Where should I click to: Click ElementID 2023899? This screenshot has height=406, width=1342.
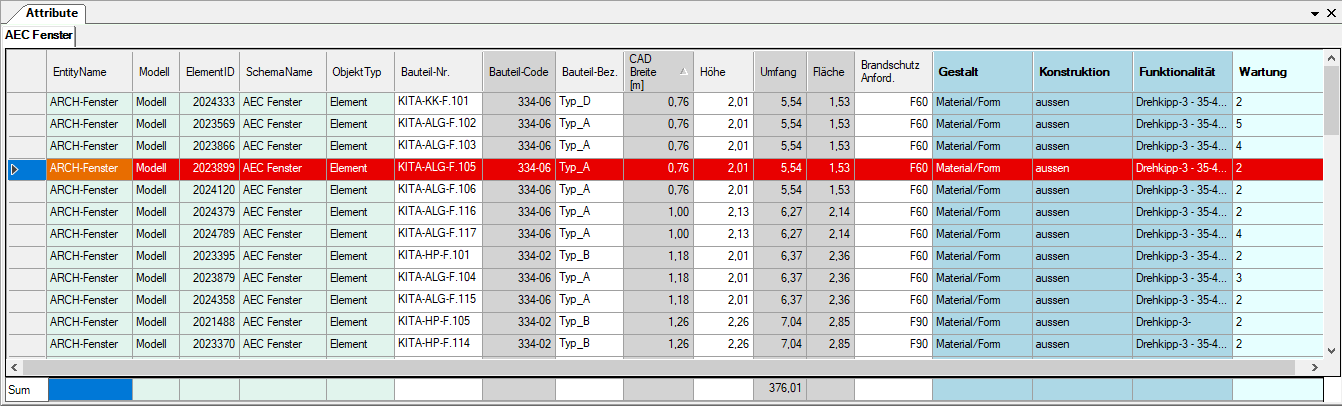(x=210, y=169)
